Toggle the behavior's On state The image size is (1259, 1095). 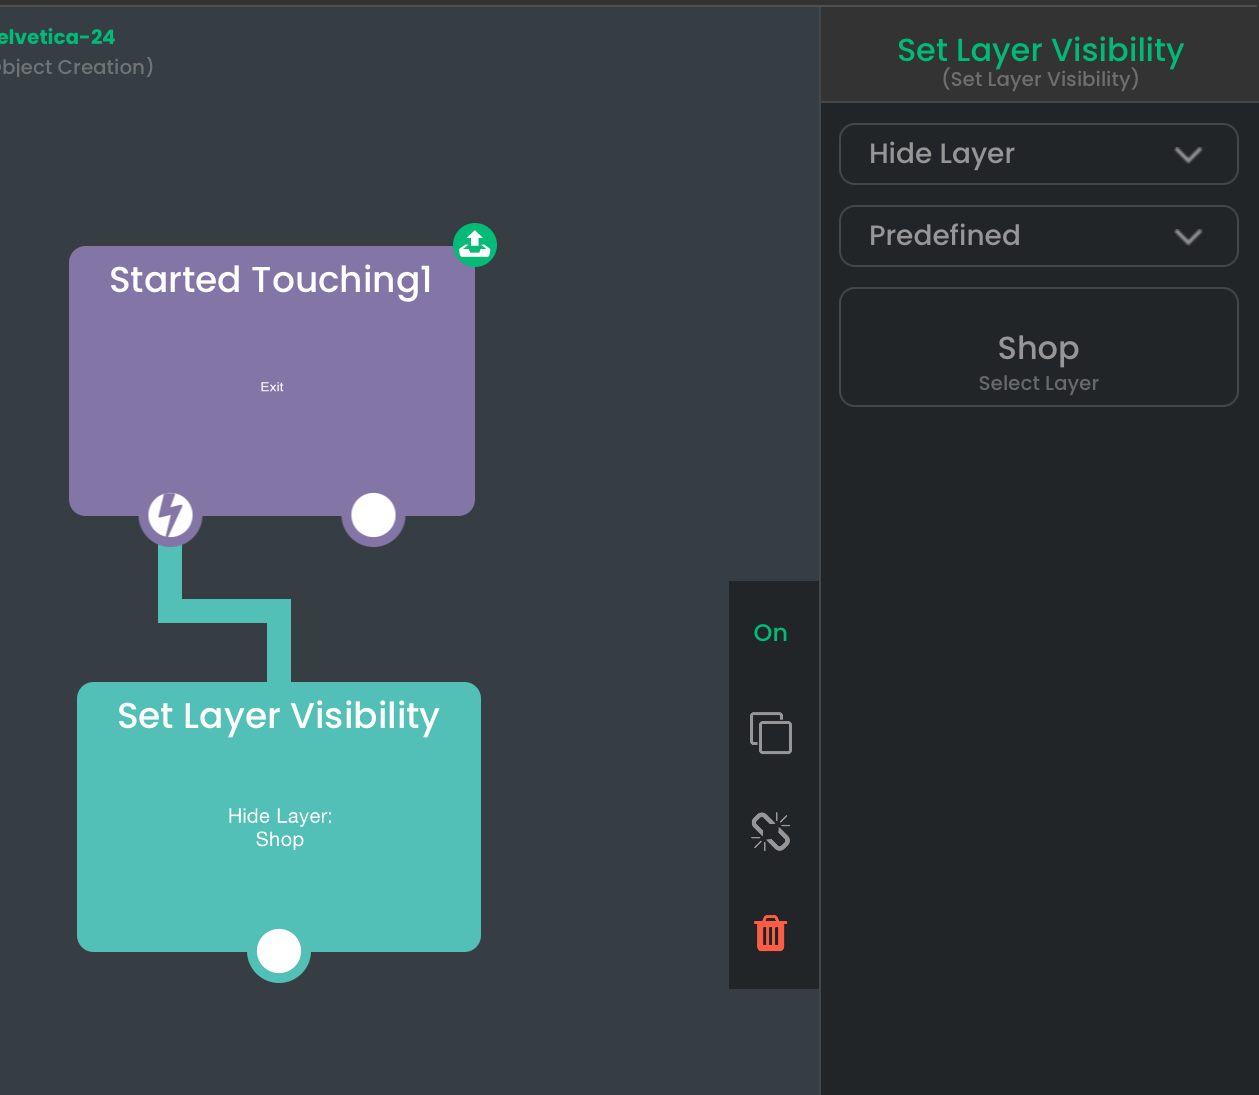point(771,633)
